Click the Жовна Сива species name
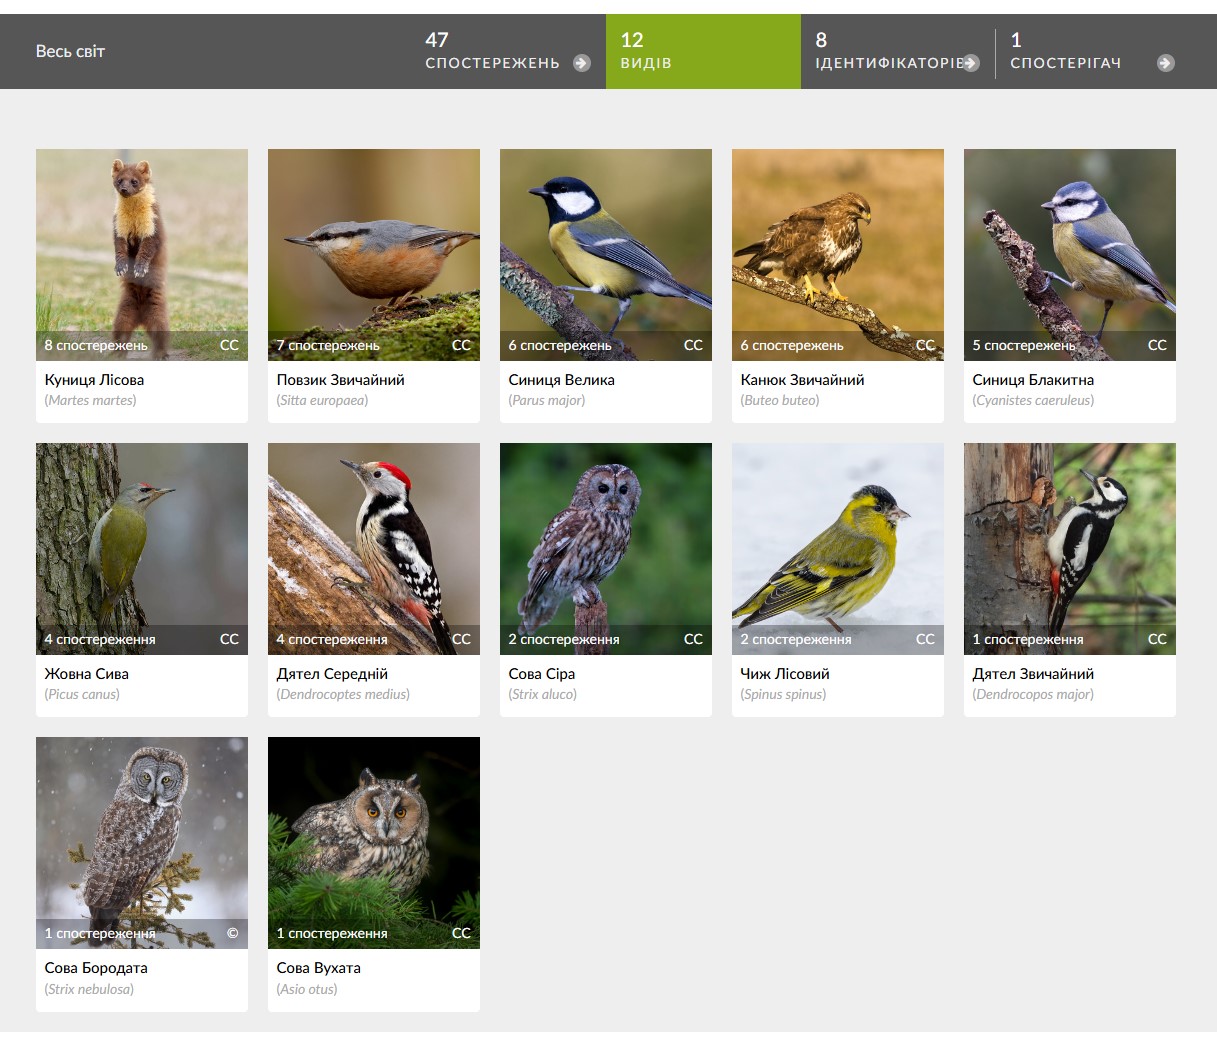The width and height of the screenshot is (1217, 1047). coord(86,674)
